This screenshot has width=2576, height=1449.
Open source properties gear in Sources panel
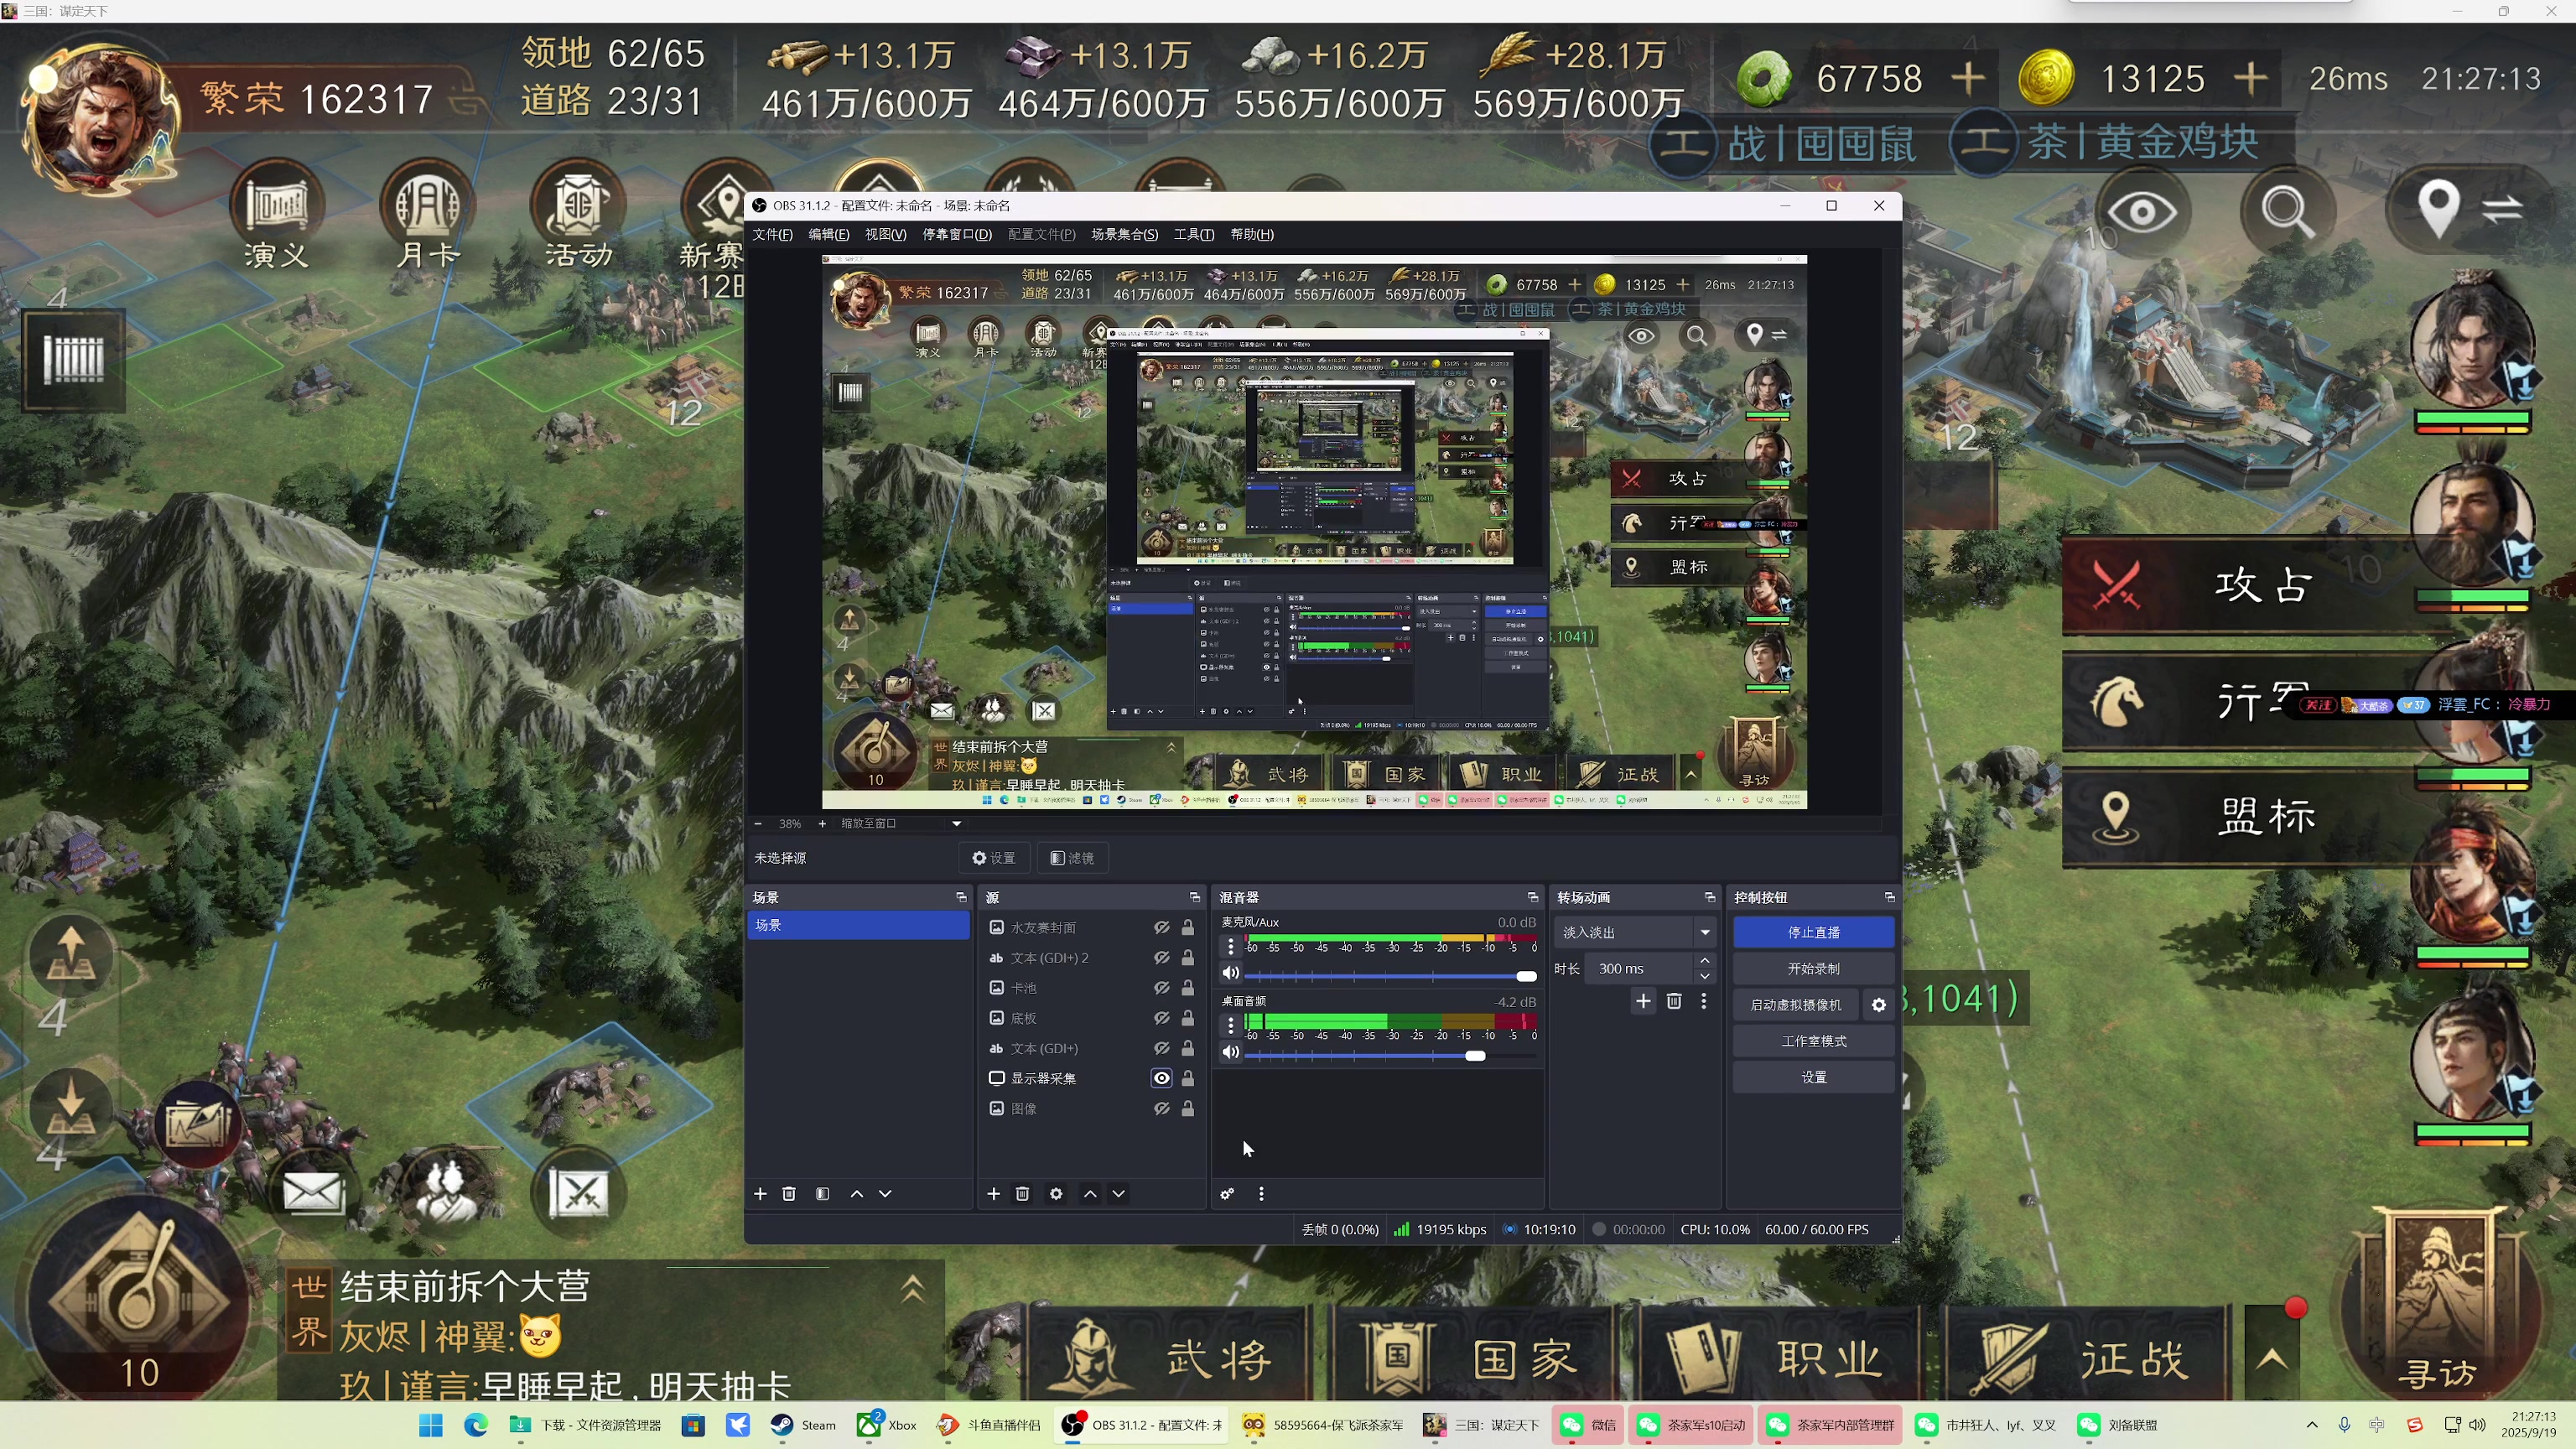pos(1056,1193)
